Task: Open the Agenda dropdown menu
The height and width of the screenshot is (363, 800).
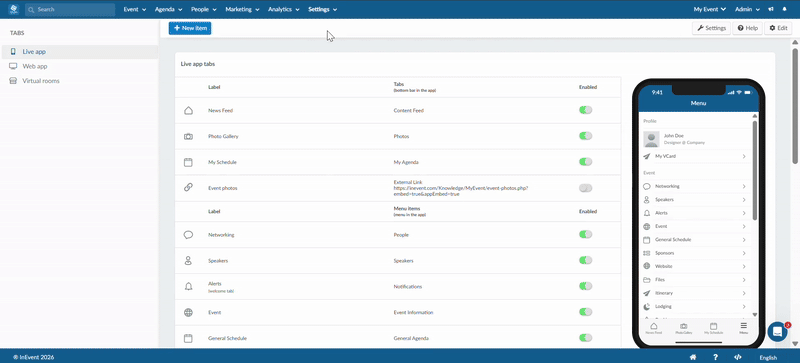Action: click(168, 9)
